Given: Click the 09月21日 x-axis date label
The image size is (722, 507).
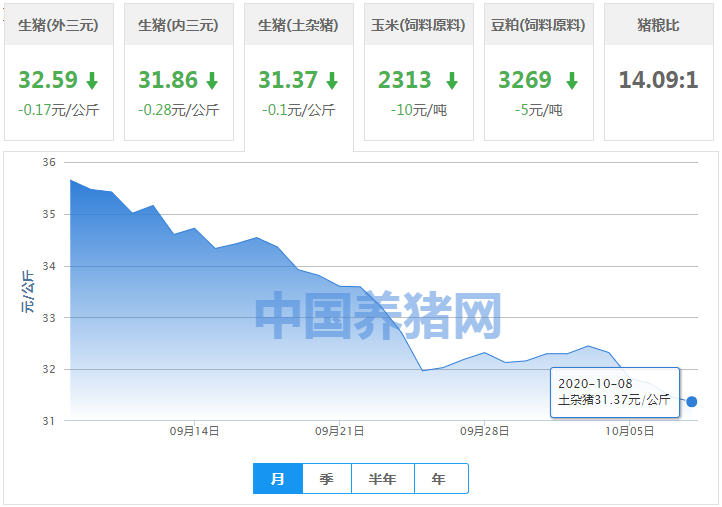Looking at the screenshot, I should point(340,431).
